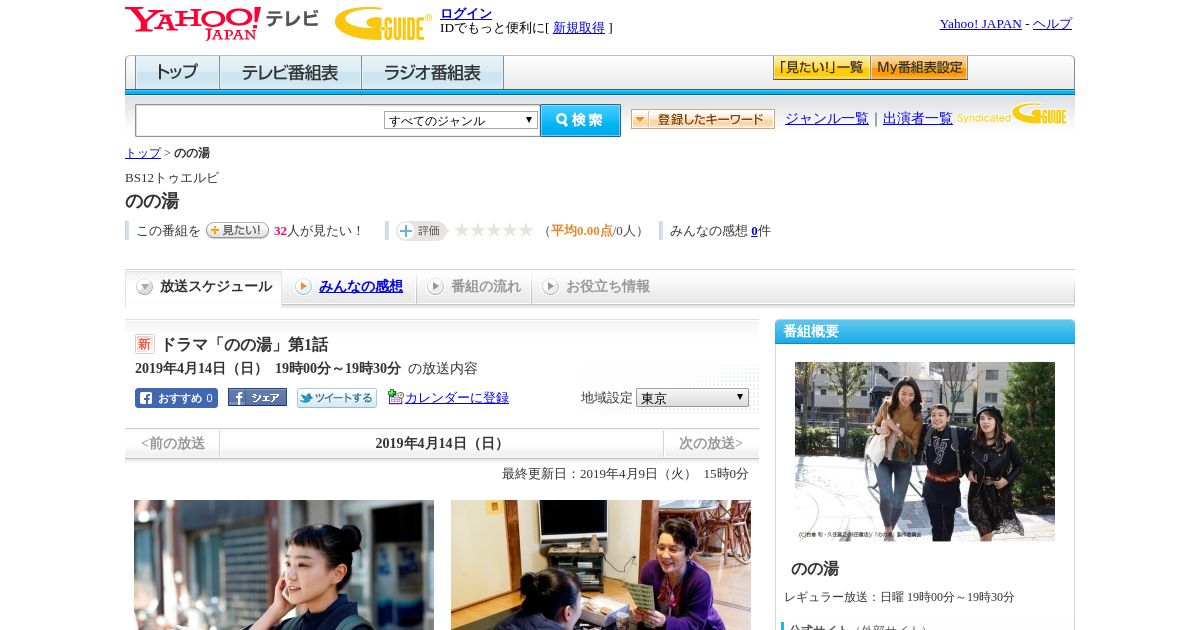Open the ヘルプ help link
Screen dimensions: 1200x630
tap(1052, 24)
